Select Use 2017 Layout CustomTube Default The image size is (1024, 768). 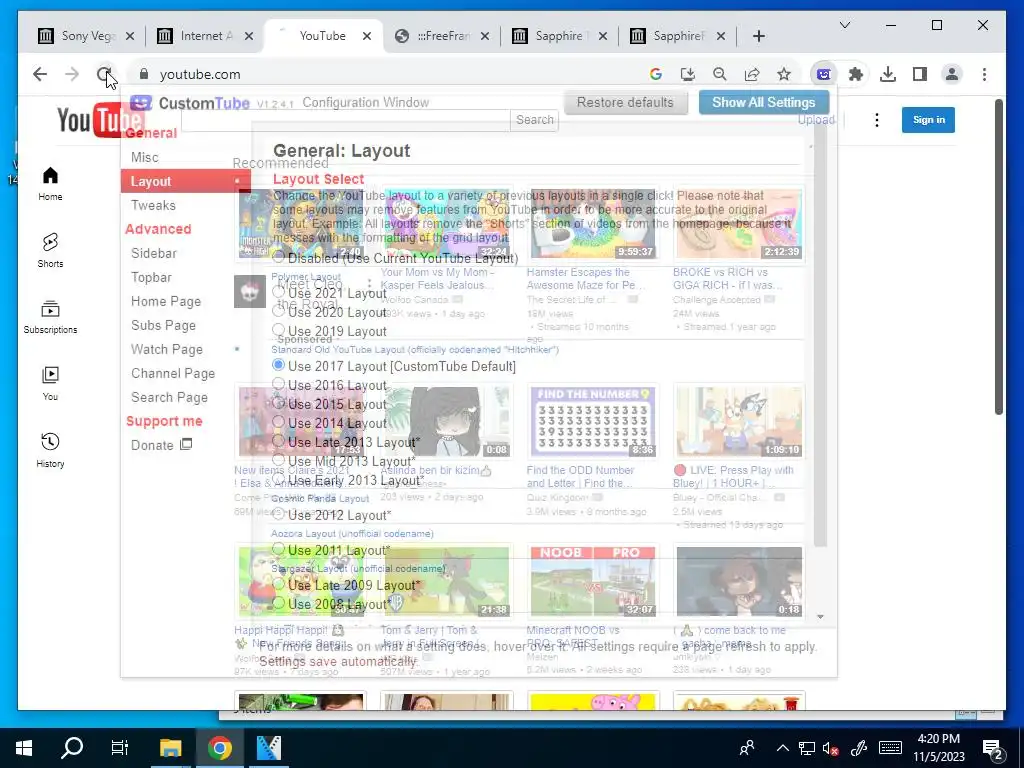click(279, 365)
